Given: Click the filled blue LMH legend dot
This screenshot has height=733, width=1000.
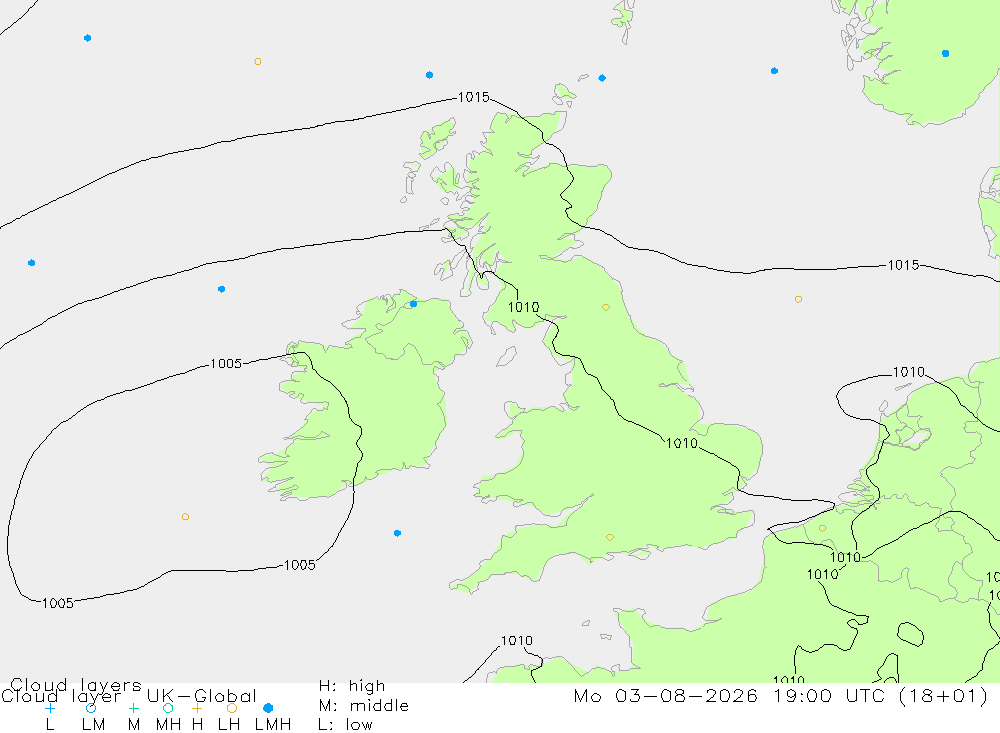Looking at the screenshot, I should point(268,708).
